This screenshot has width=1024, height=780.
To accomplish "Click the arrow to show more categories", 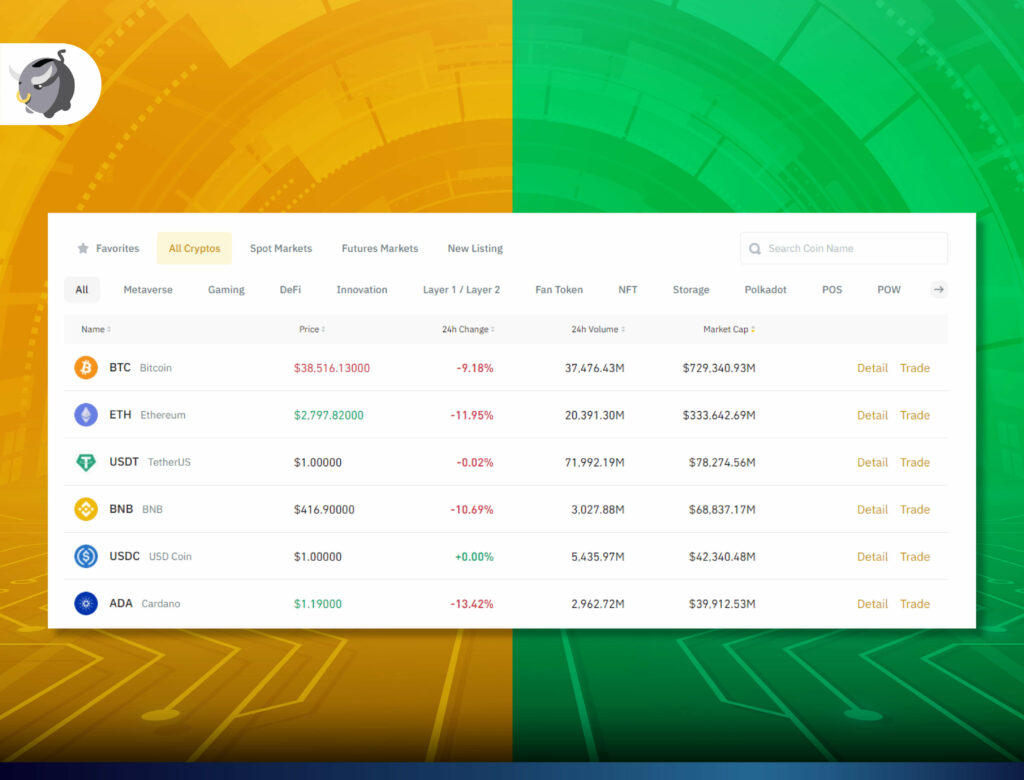I will 938,289.
